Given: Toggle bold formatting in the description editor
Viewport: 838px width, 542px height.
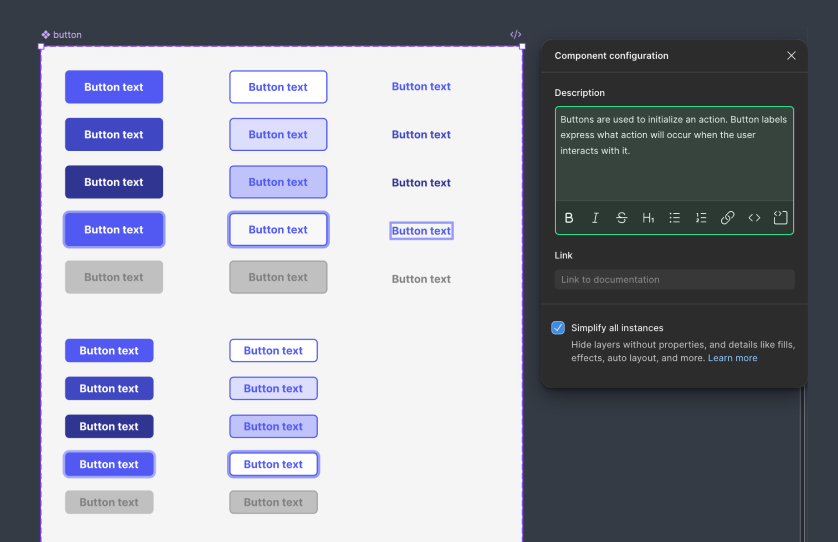Looking at the screenshot, I should pyautogui.click(x=569, y=218).
